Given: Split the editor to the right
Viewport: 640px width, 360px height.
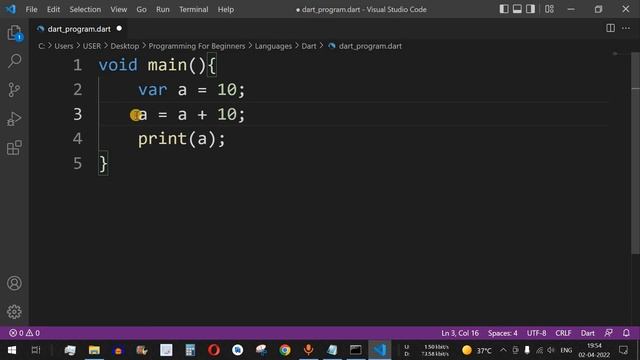Looking at the screenshot, I should coord(610,28).
